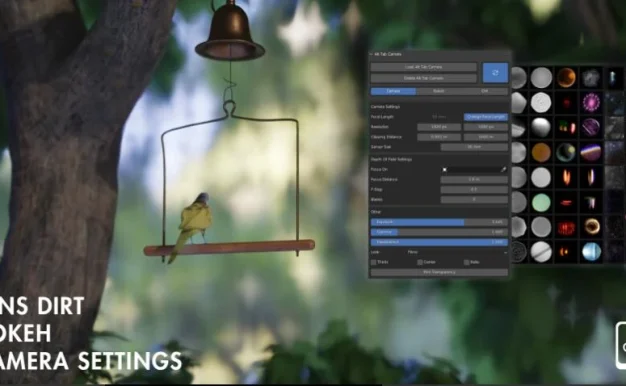Select the grey smoky cloud thumbnail
Screen dimensions: 626x386
point(591,77)
